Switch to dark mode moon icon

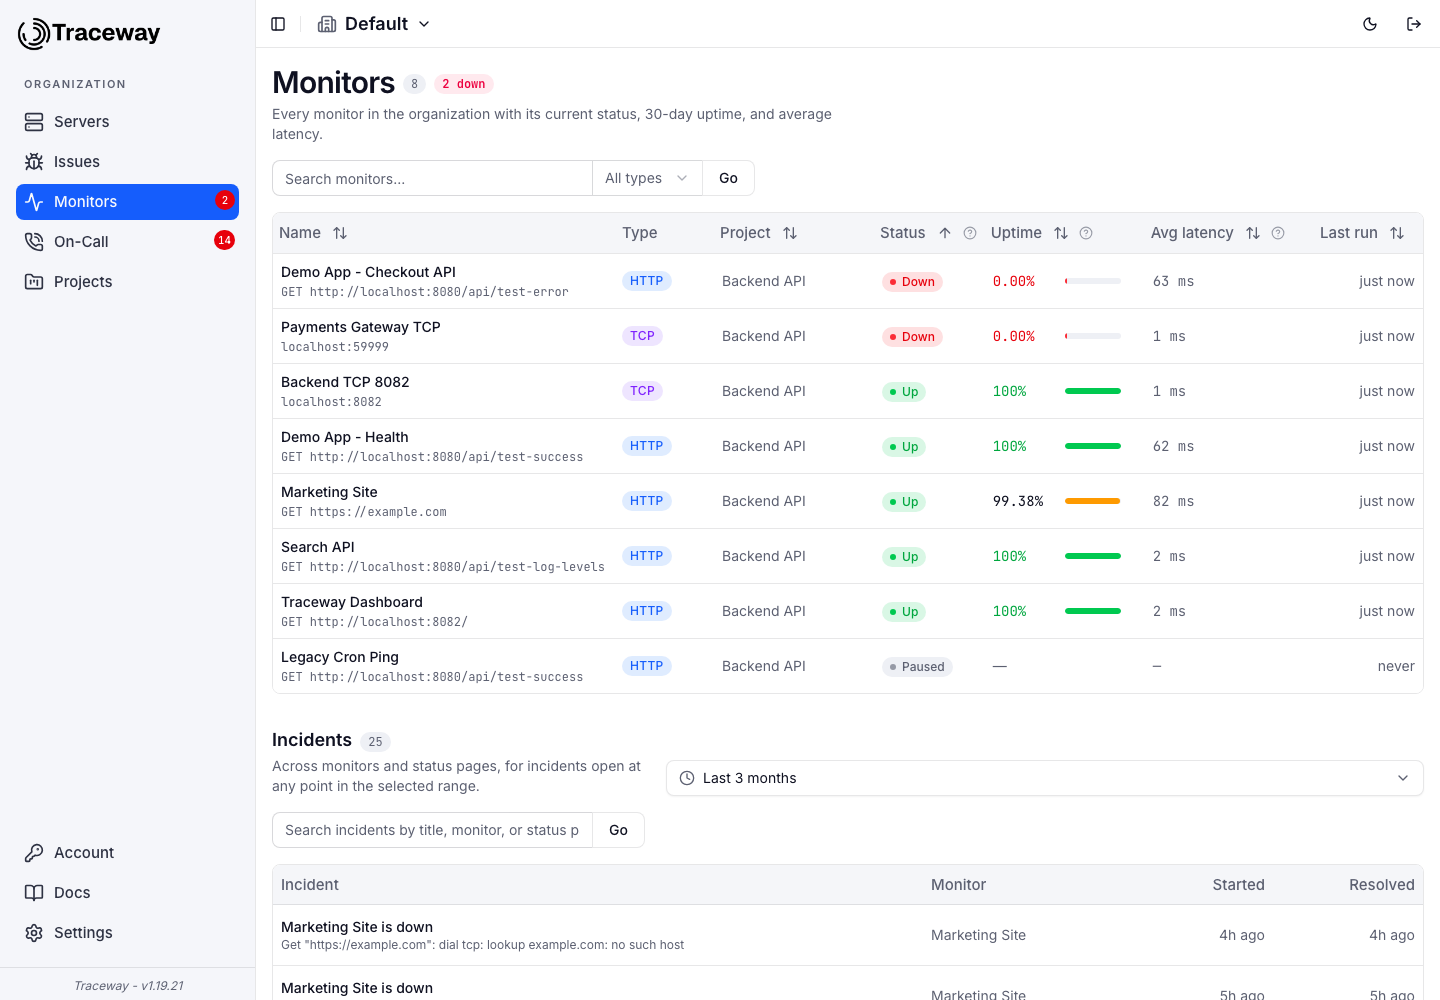[1370, 24]
